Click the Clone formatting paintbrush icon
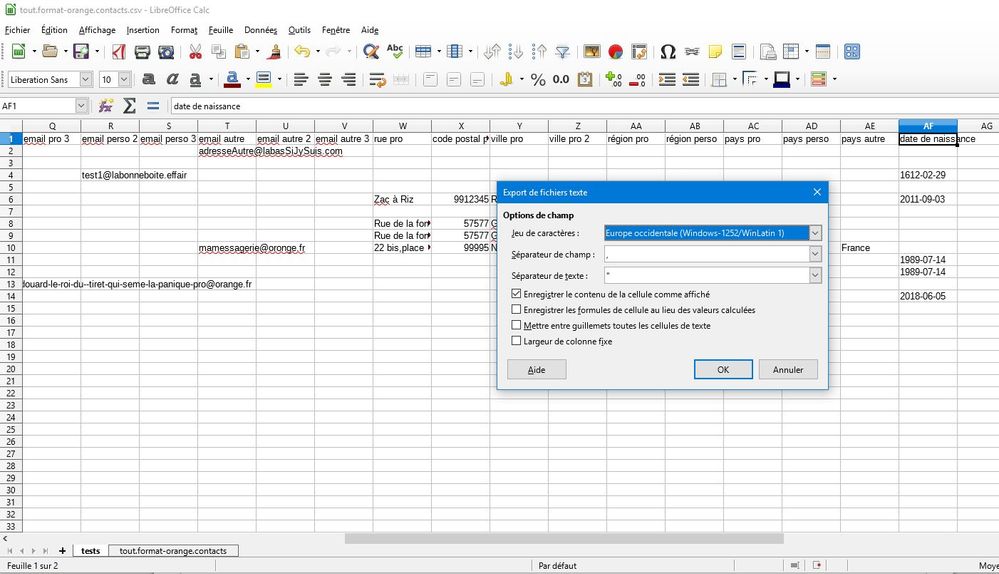 click(x=274, y=52)
